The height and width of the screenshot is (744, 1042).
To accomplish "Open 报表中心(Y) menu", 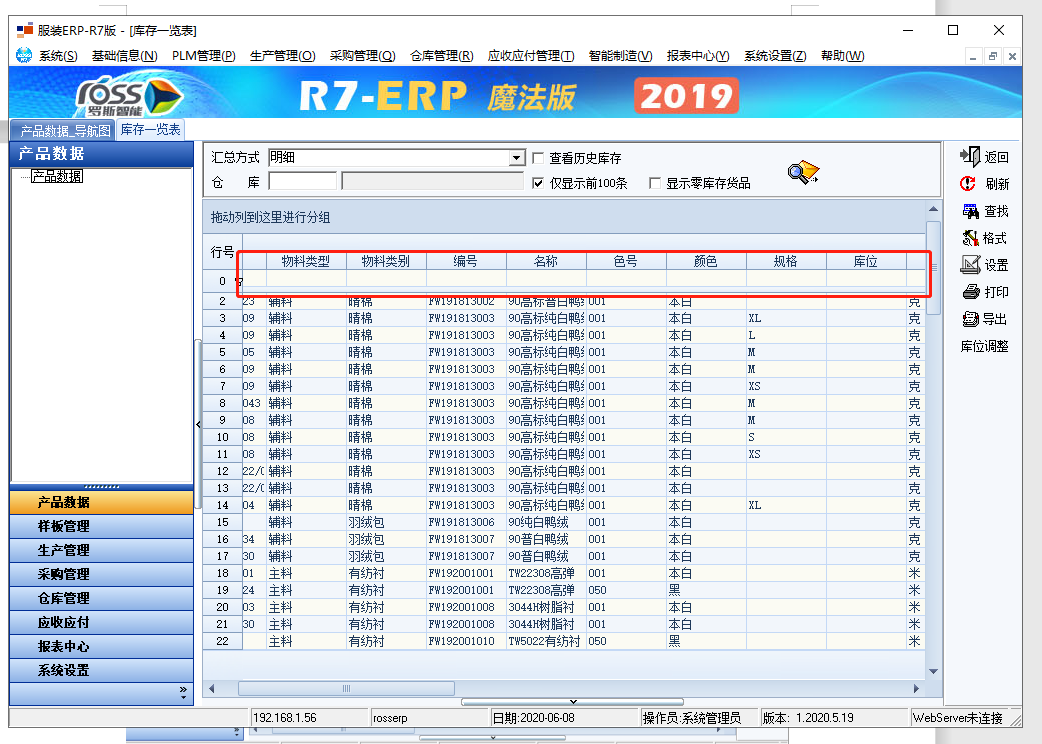I will (698, 56).
